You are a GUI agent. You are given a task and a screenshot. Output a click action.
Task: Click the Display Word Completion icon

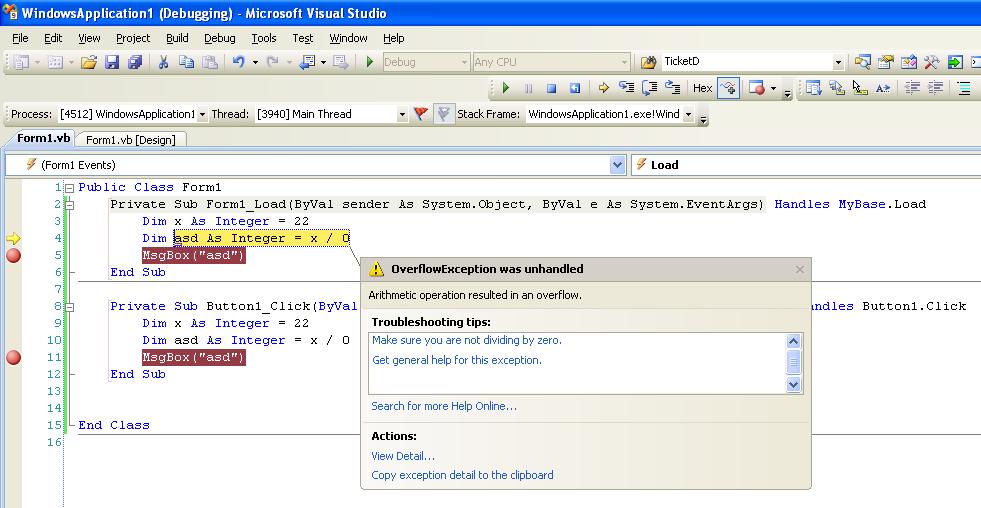883,88
